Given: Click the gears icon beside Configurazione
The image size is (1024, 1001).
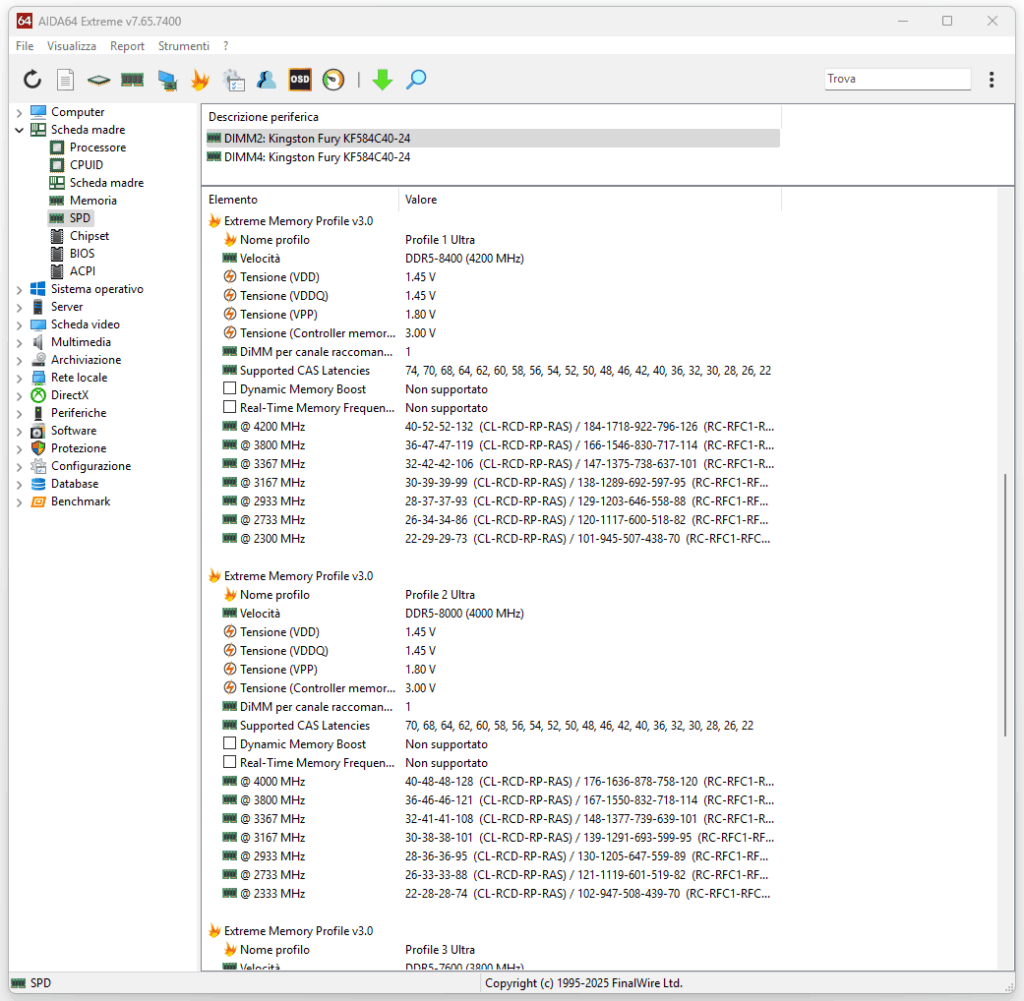Looking at the screenshot, I should [39, 466].
